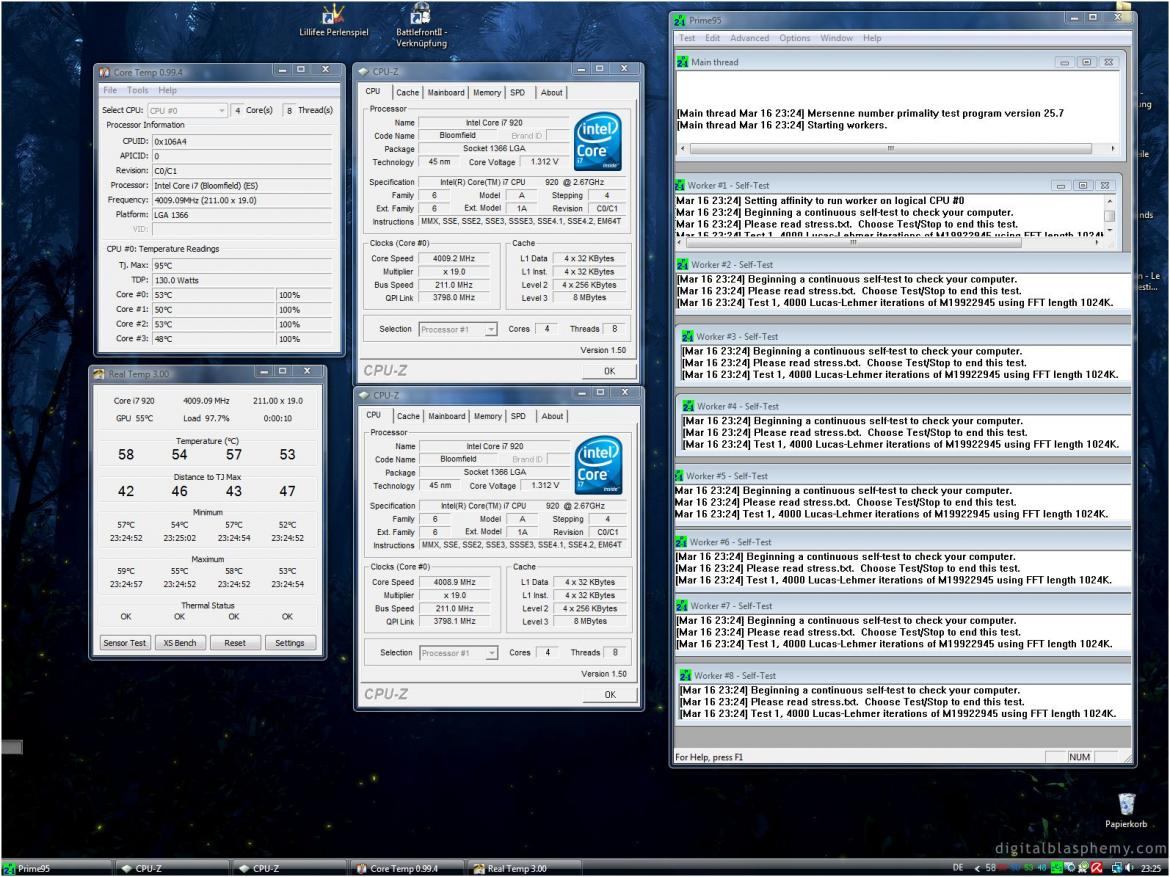Switch to the Cache tab in lower CPU-Z
The width and height of the screenshot is (1170, 877).
click(408, 416)
